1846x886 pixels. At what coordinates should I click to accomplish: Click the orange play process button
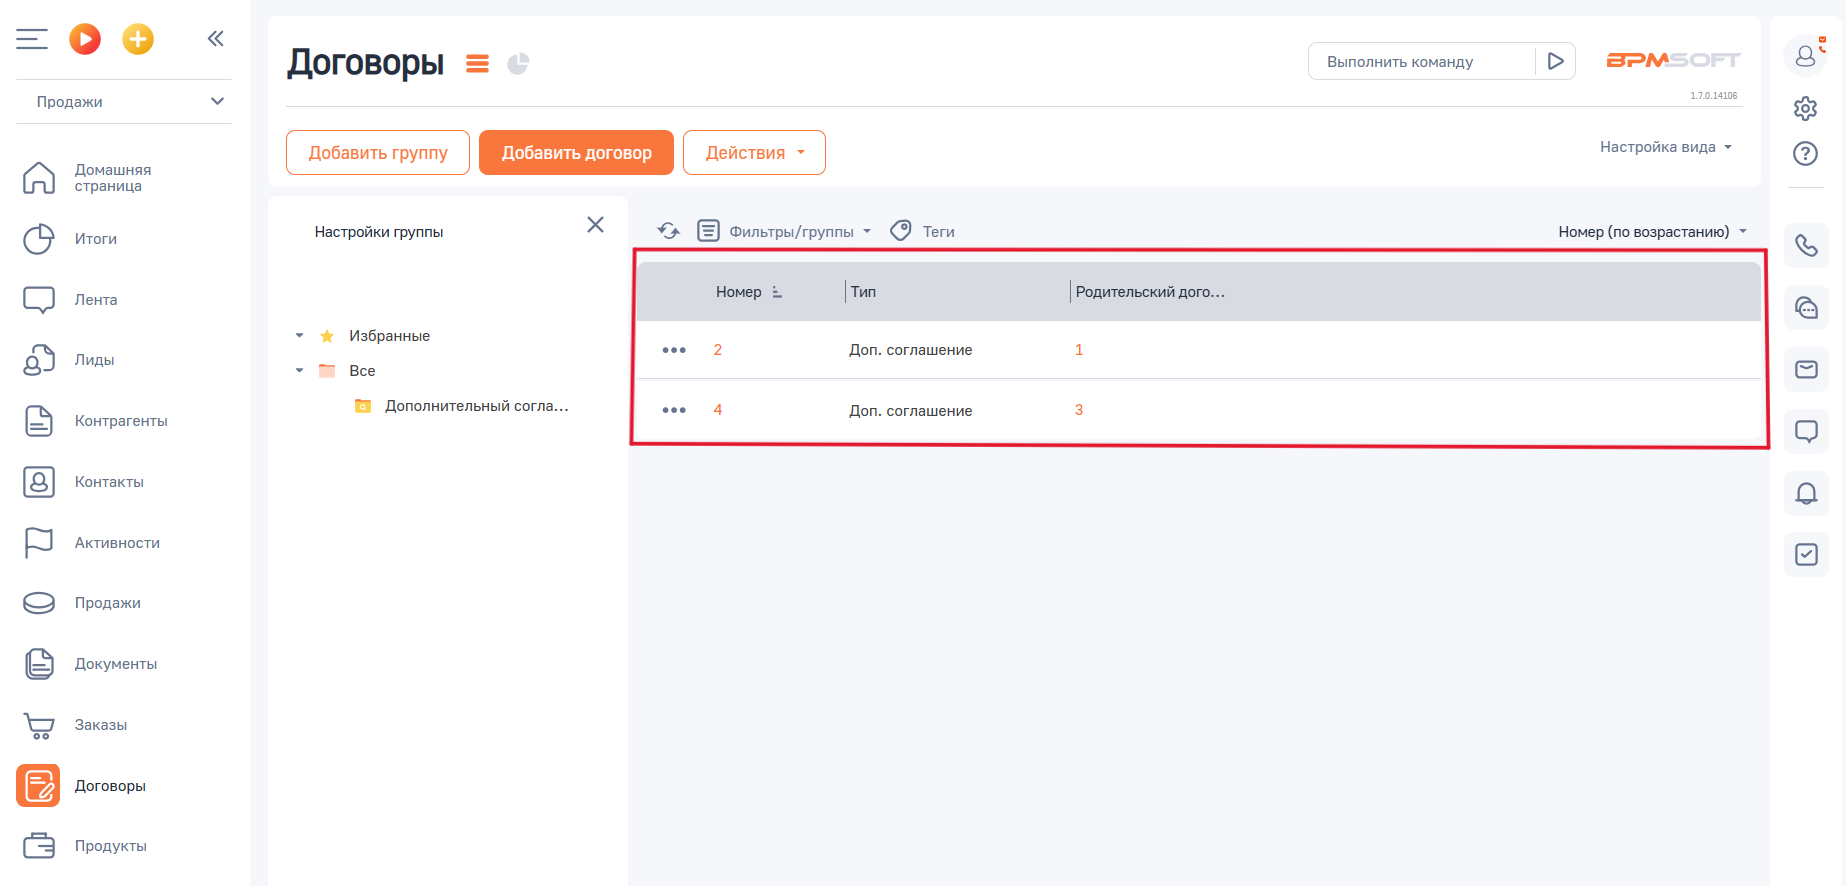pyautogui.click(x=85, y=39)
